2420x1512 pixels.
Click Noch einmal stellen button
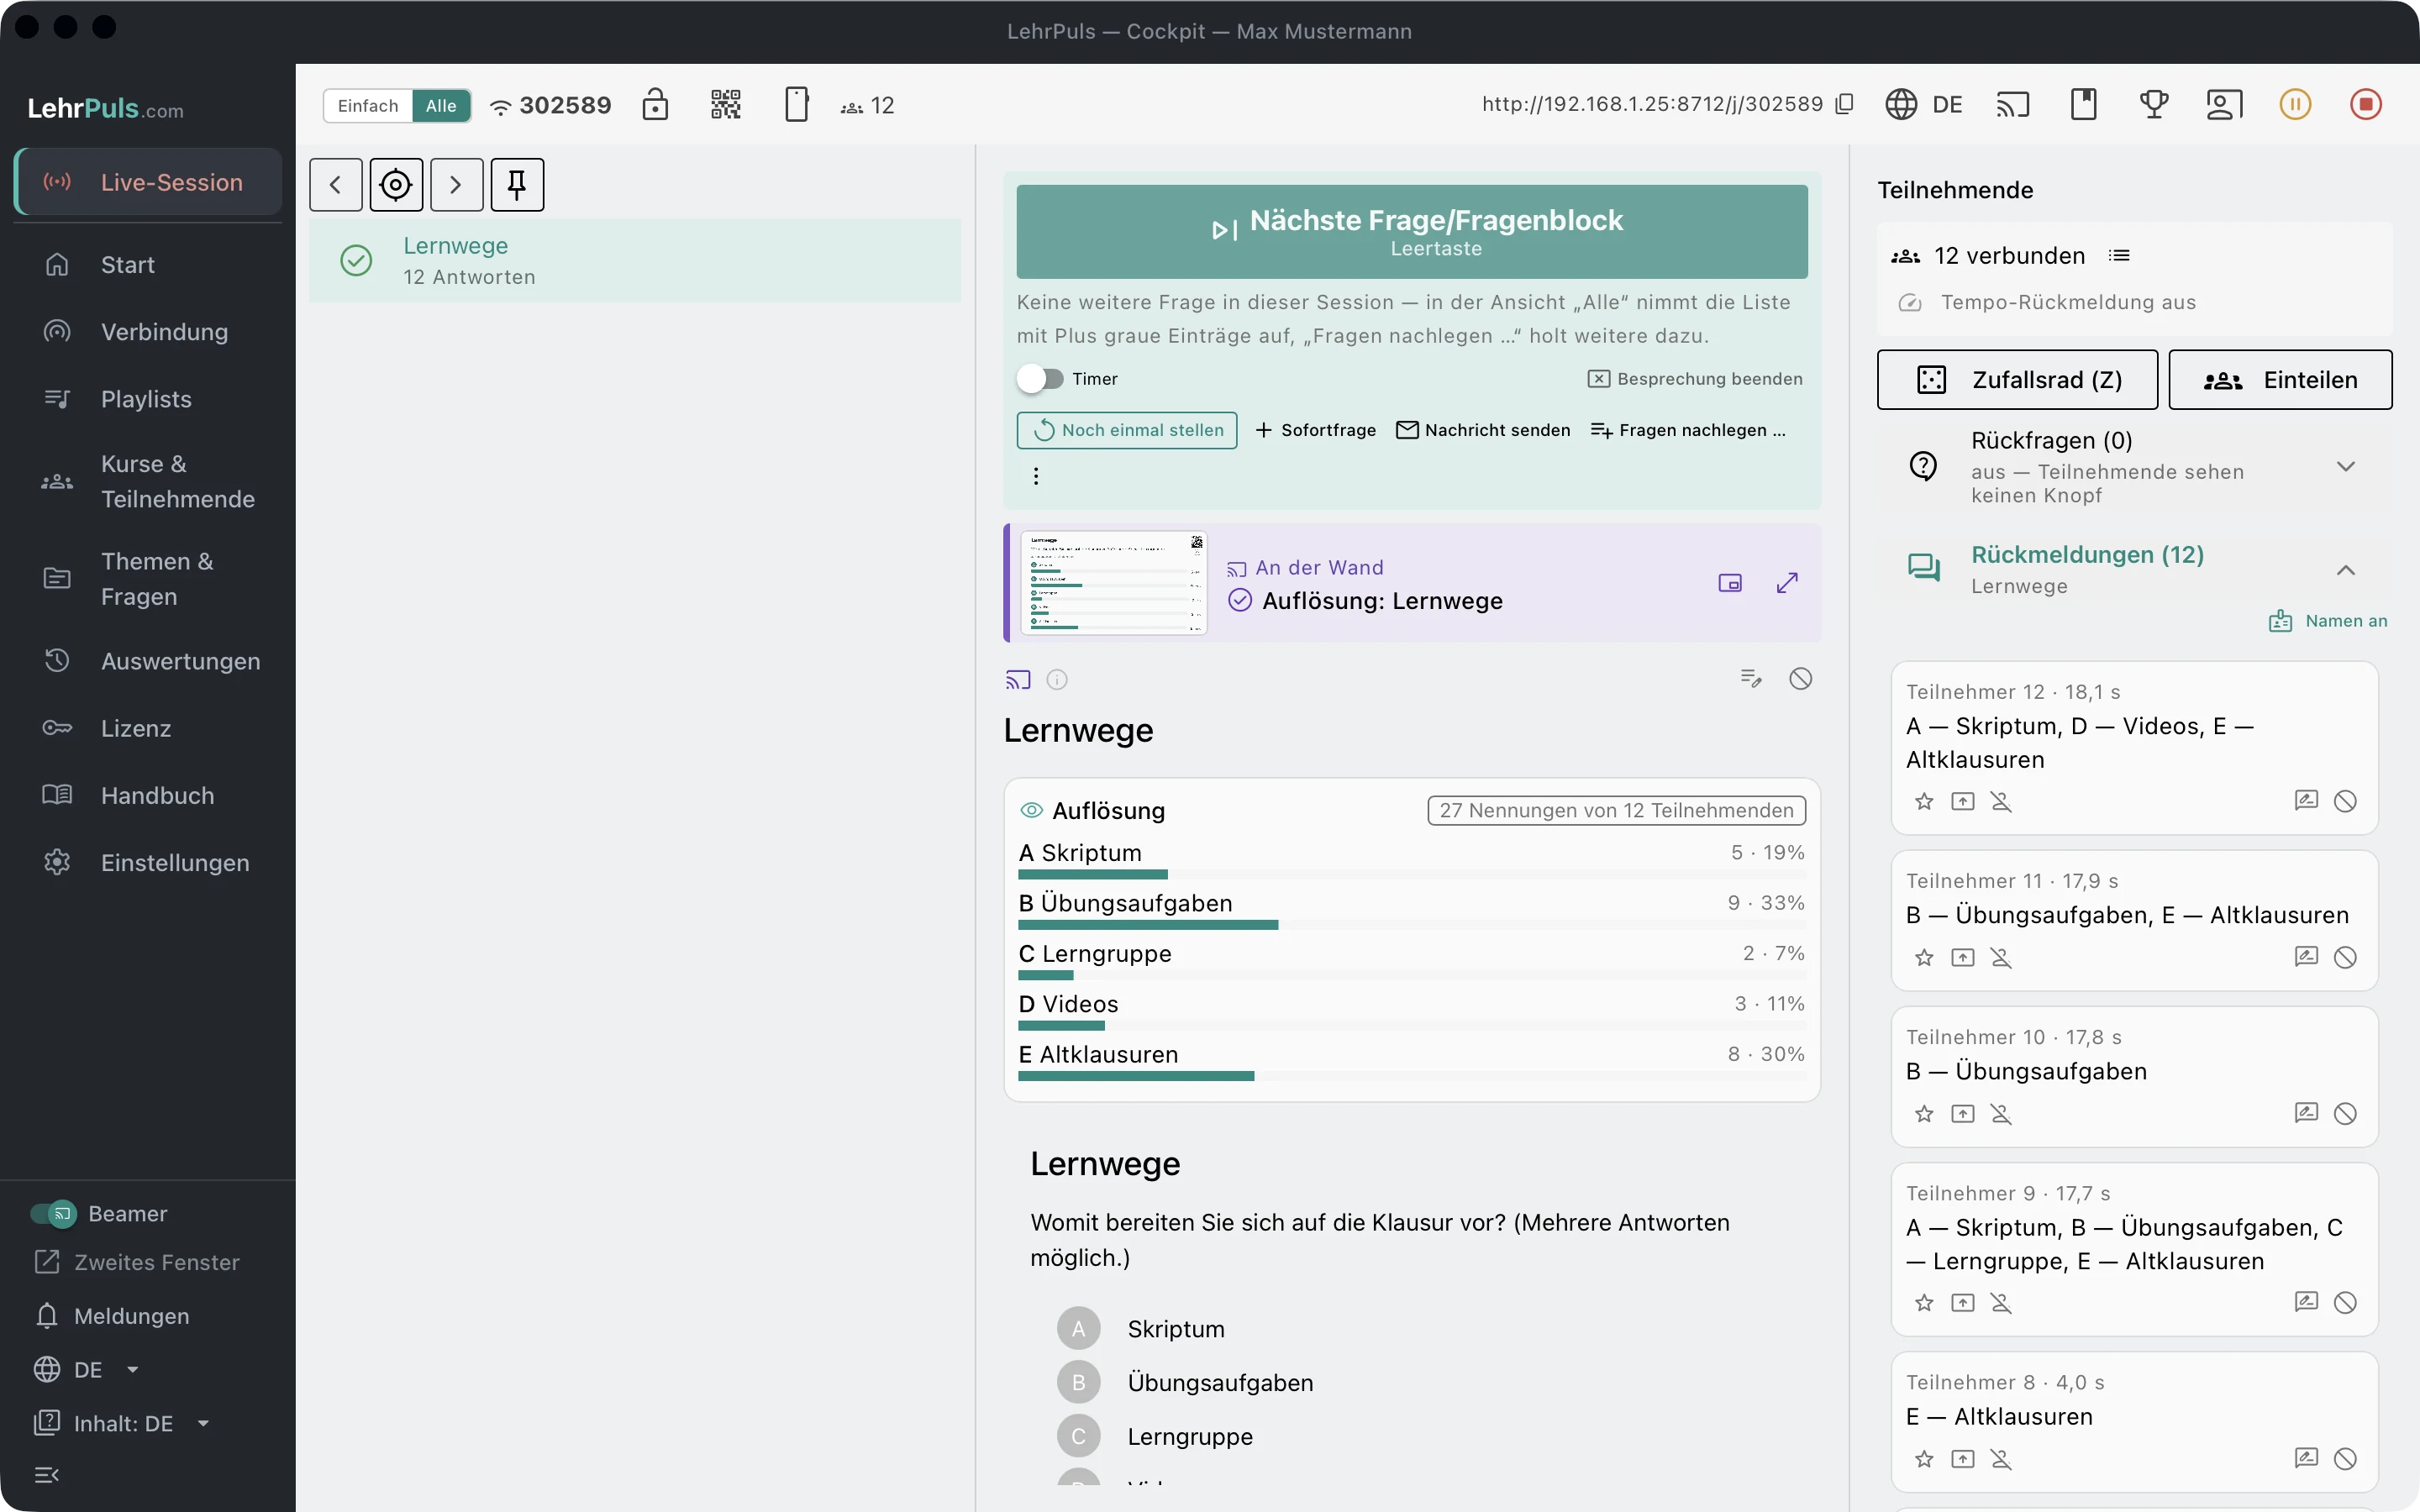(x=1127, y=430)
